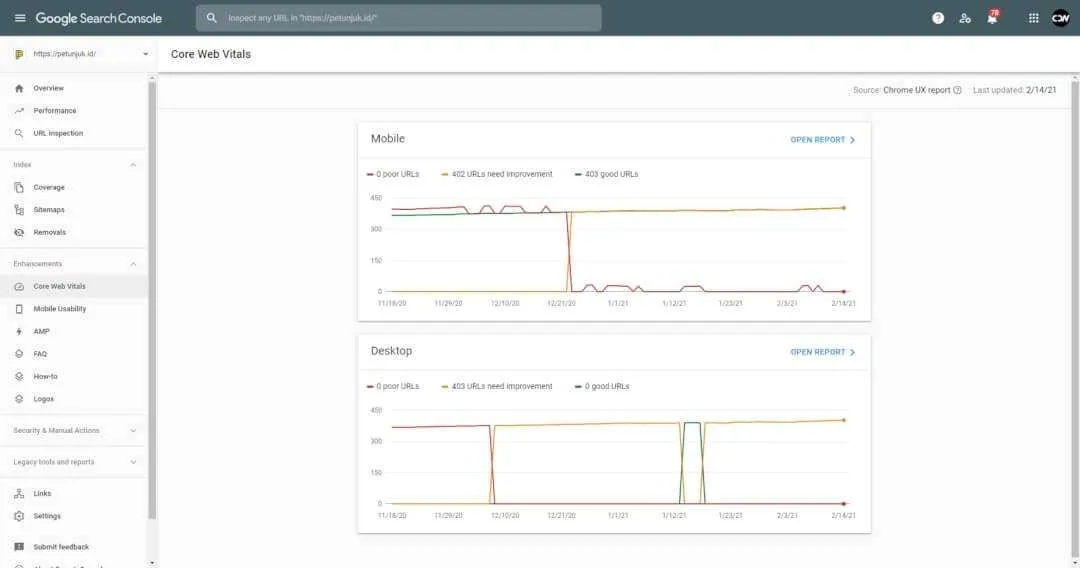This screenshot has width=1080, height=568.
Task: Click the Mobile chart card title
Action: (388, 139)
